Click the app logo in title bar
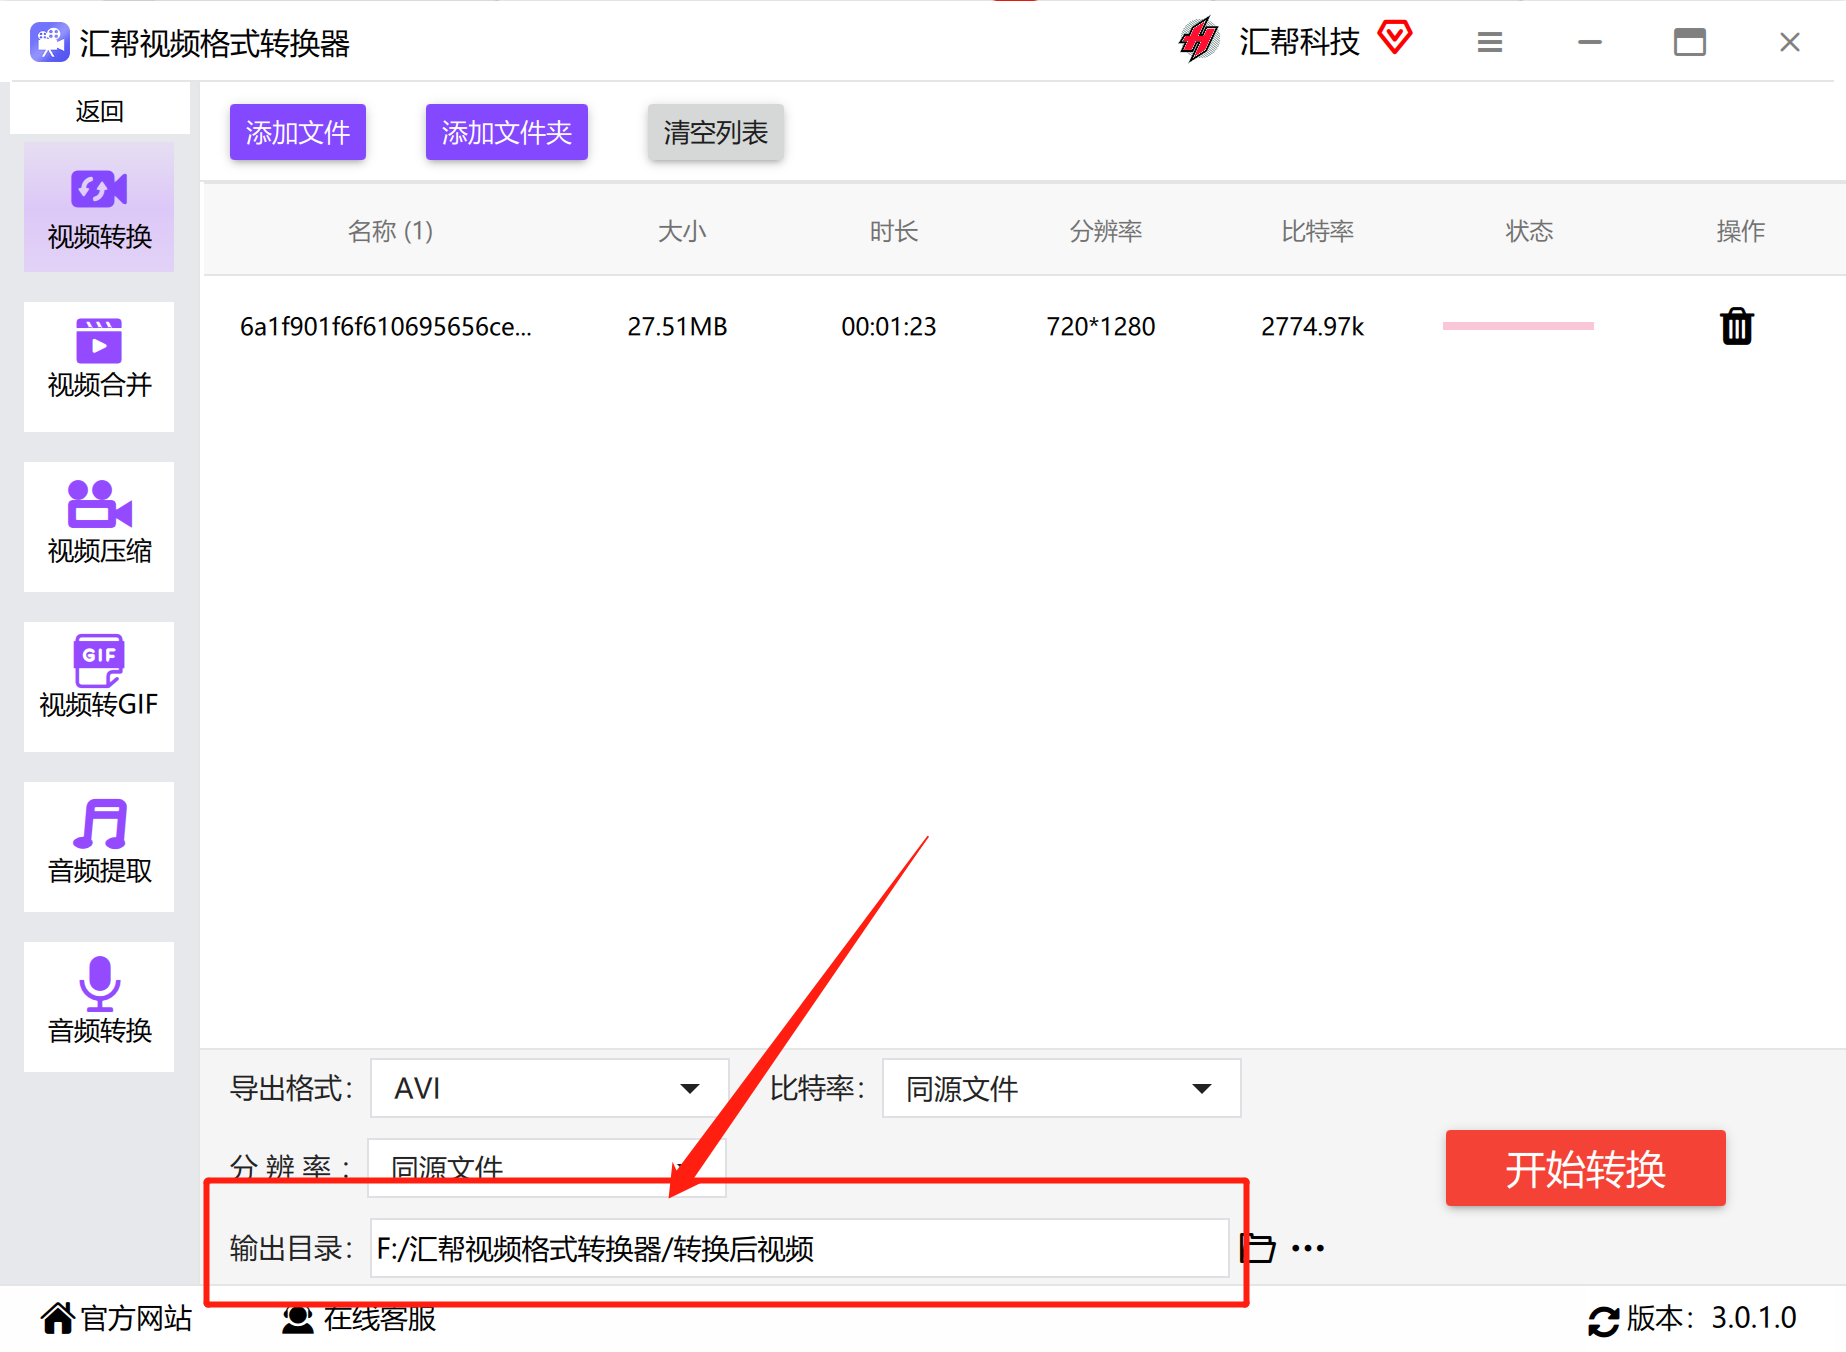The width and height of the screenshot is (1846, 1352). (49, 43)
